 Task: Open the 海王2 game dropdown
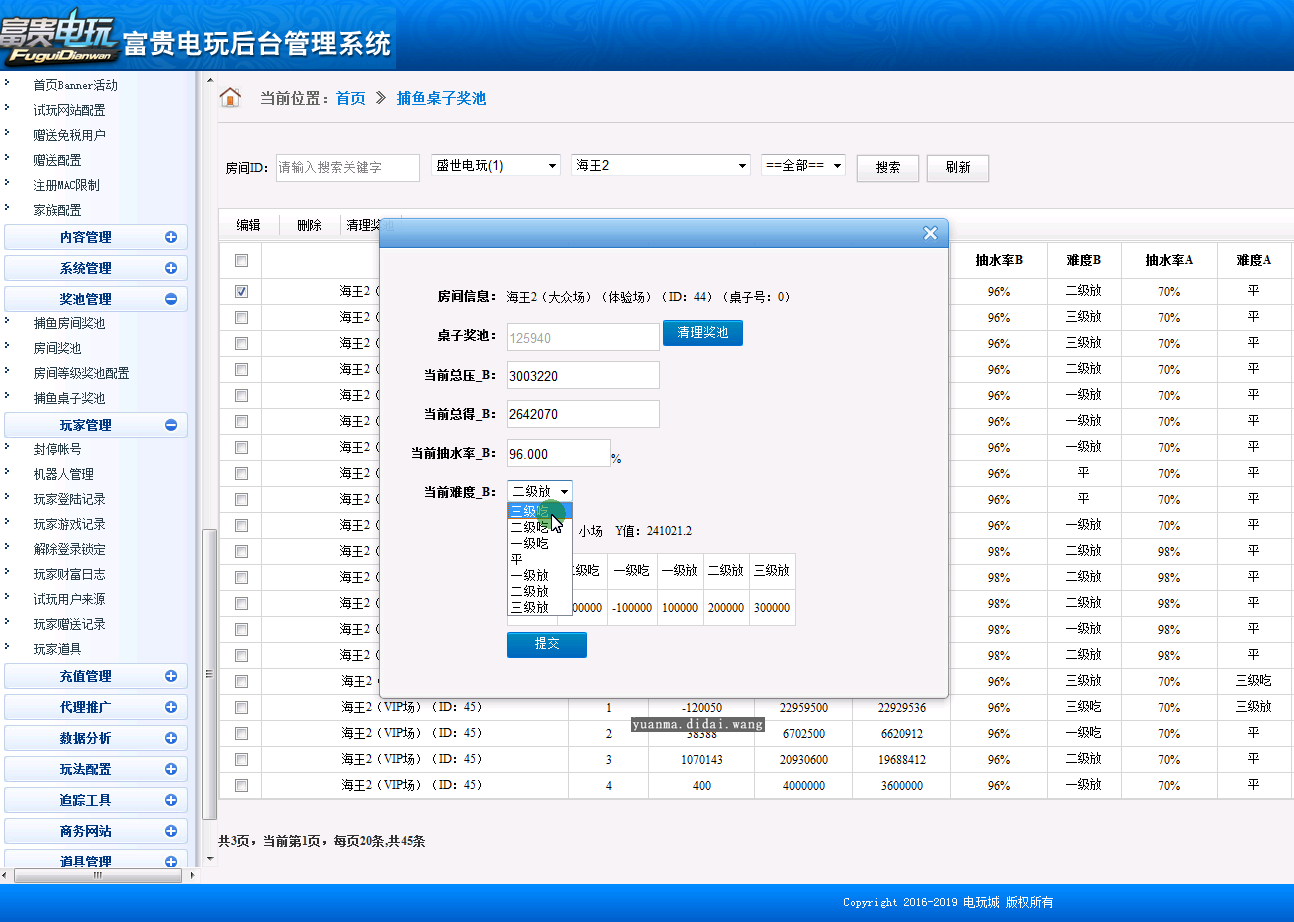point(661,165)
